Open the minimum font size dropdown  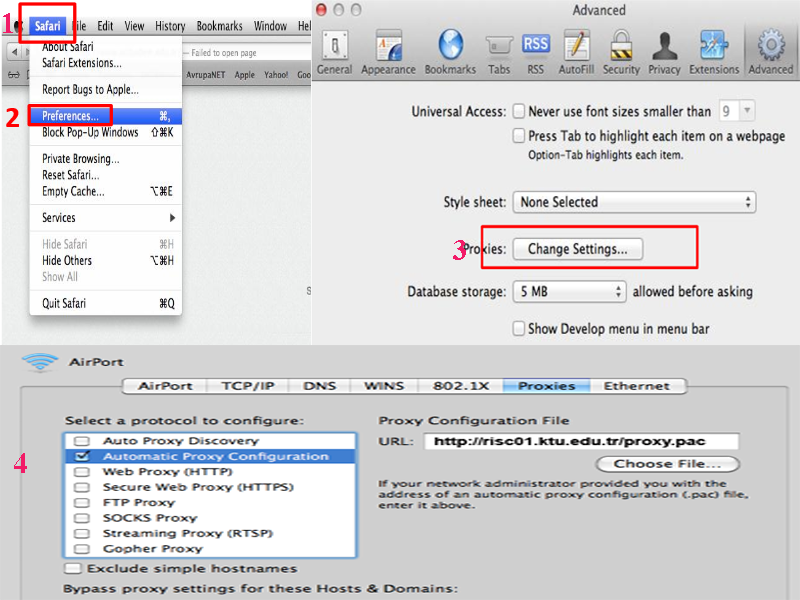tap(738, 112)
